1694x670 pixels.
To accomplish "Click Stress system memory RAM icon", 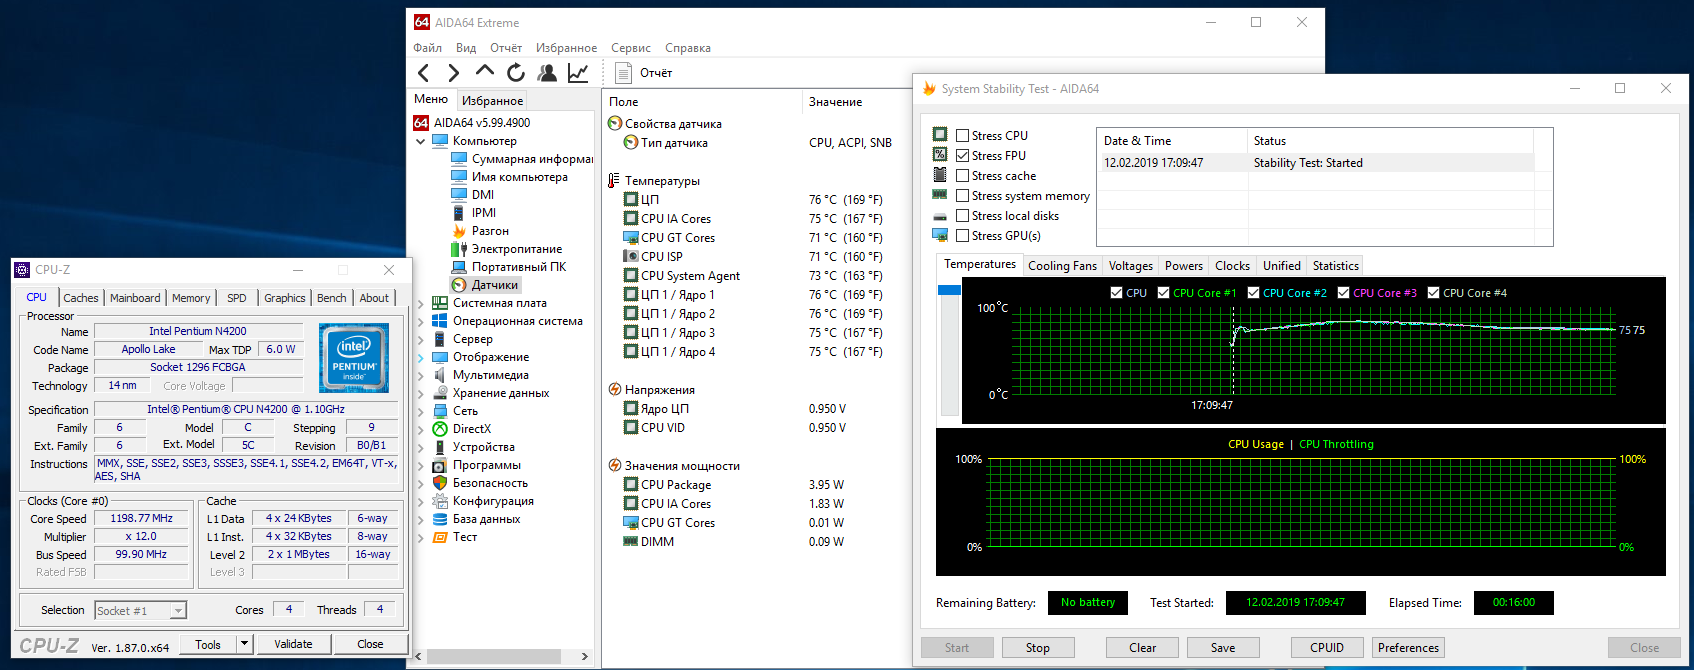I will pos(940,195).
